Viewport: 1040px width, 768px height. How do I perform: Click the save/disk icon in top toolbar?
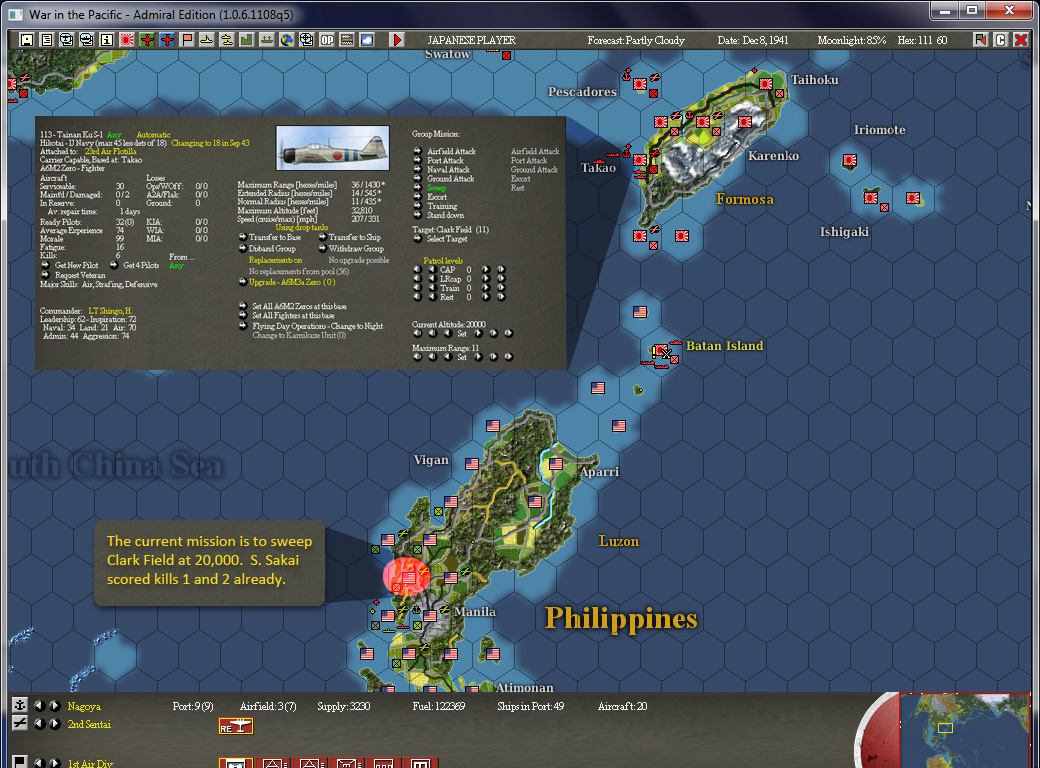(27, 40)
